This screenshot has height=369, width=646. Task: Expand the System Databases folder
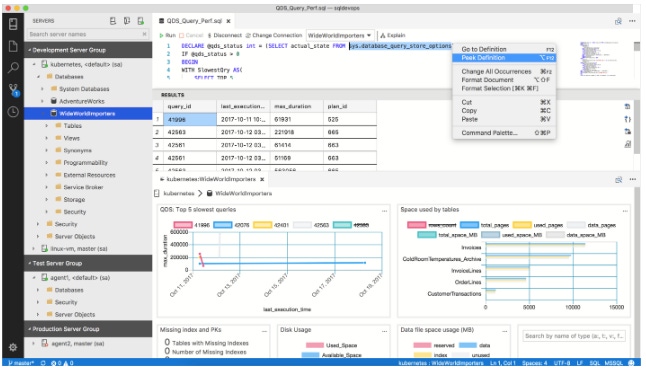click(42, 89)
